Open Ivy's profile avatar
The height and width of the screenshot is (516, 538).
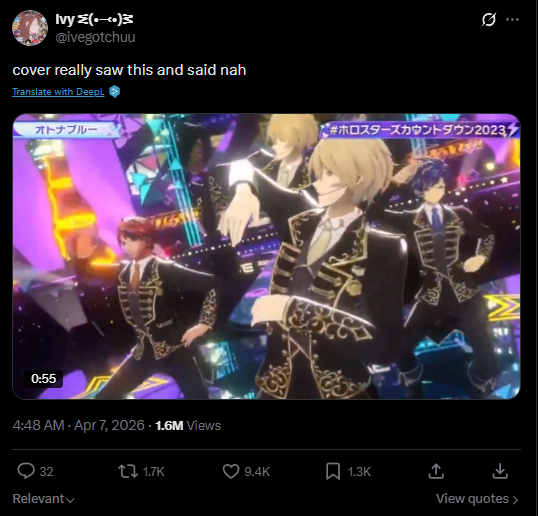point(30,28)
